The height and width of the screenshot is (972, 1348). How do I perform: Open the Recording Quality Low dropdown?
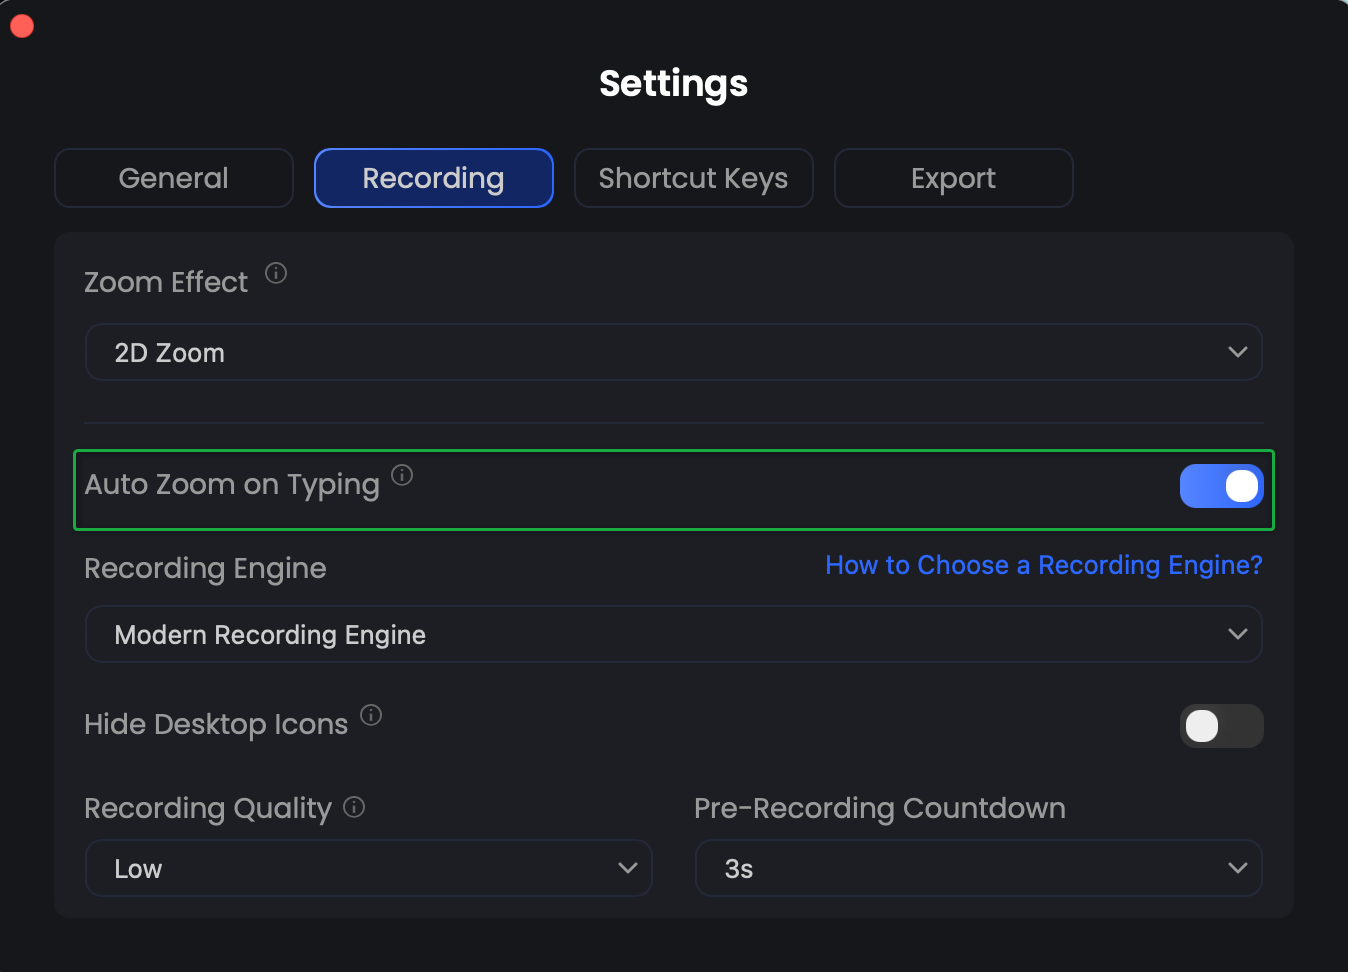[369, 868]
